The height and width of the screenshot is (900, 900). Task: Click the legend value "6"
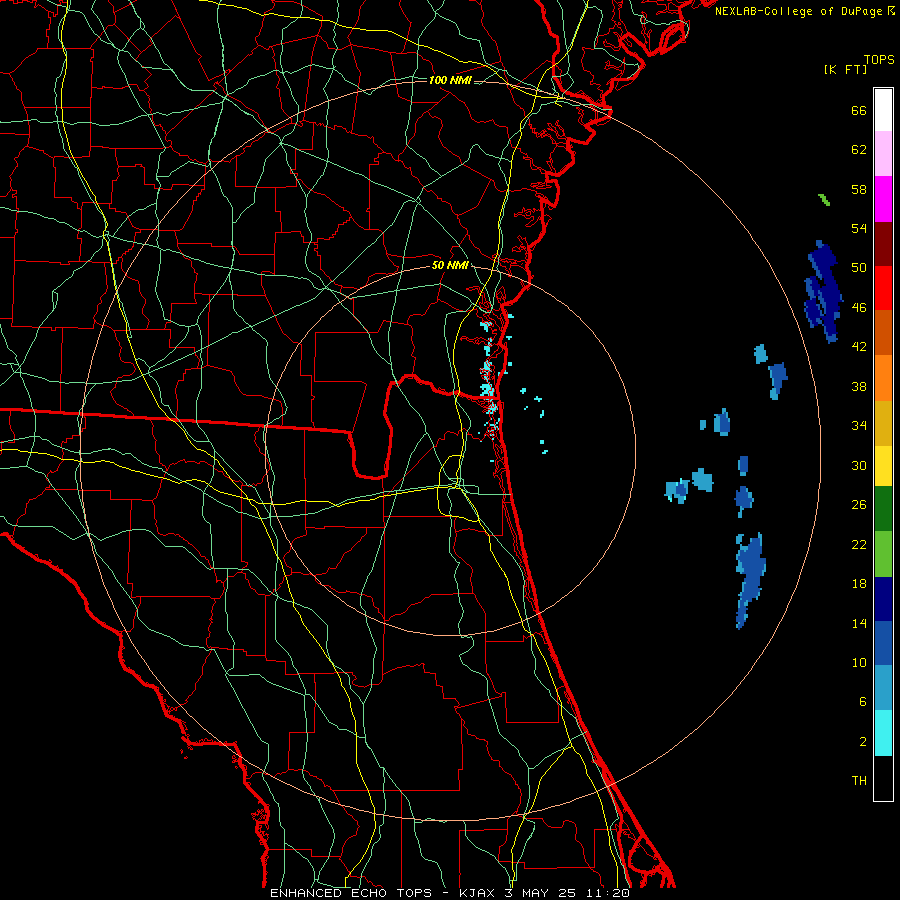[863, 702]
